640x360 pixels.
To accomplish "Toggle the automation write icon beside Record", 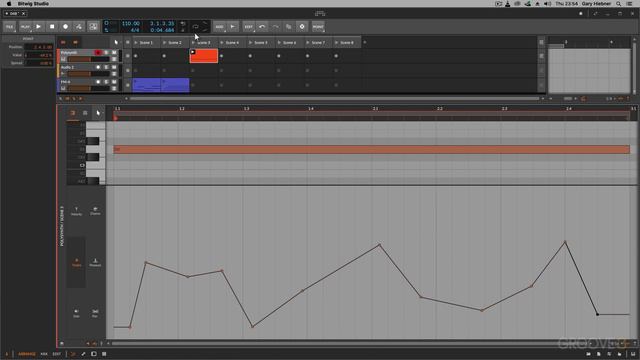I will point(79,27).
